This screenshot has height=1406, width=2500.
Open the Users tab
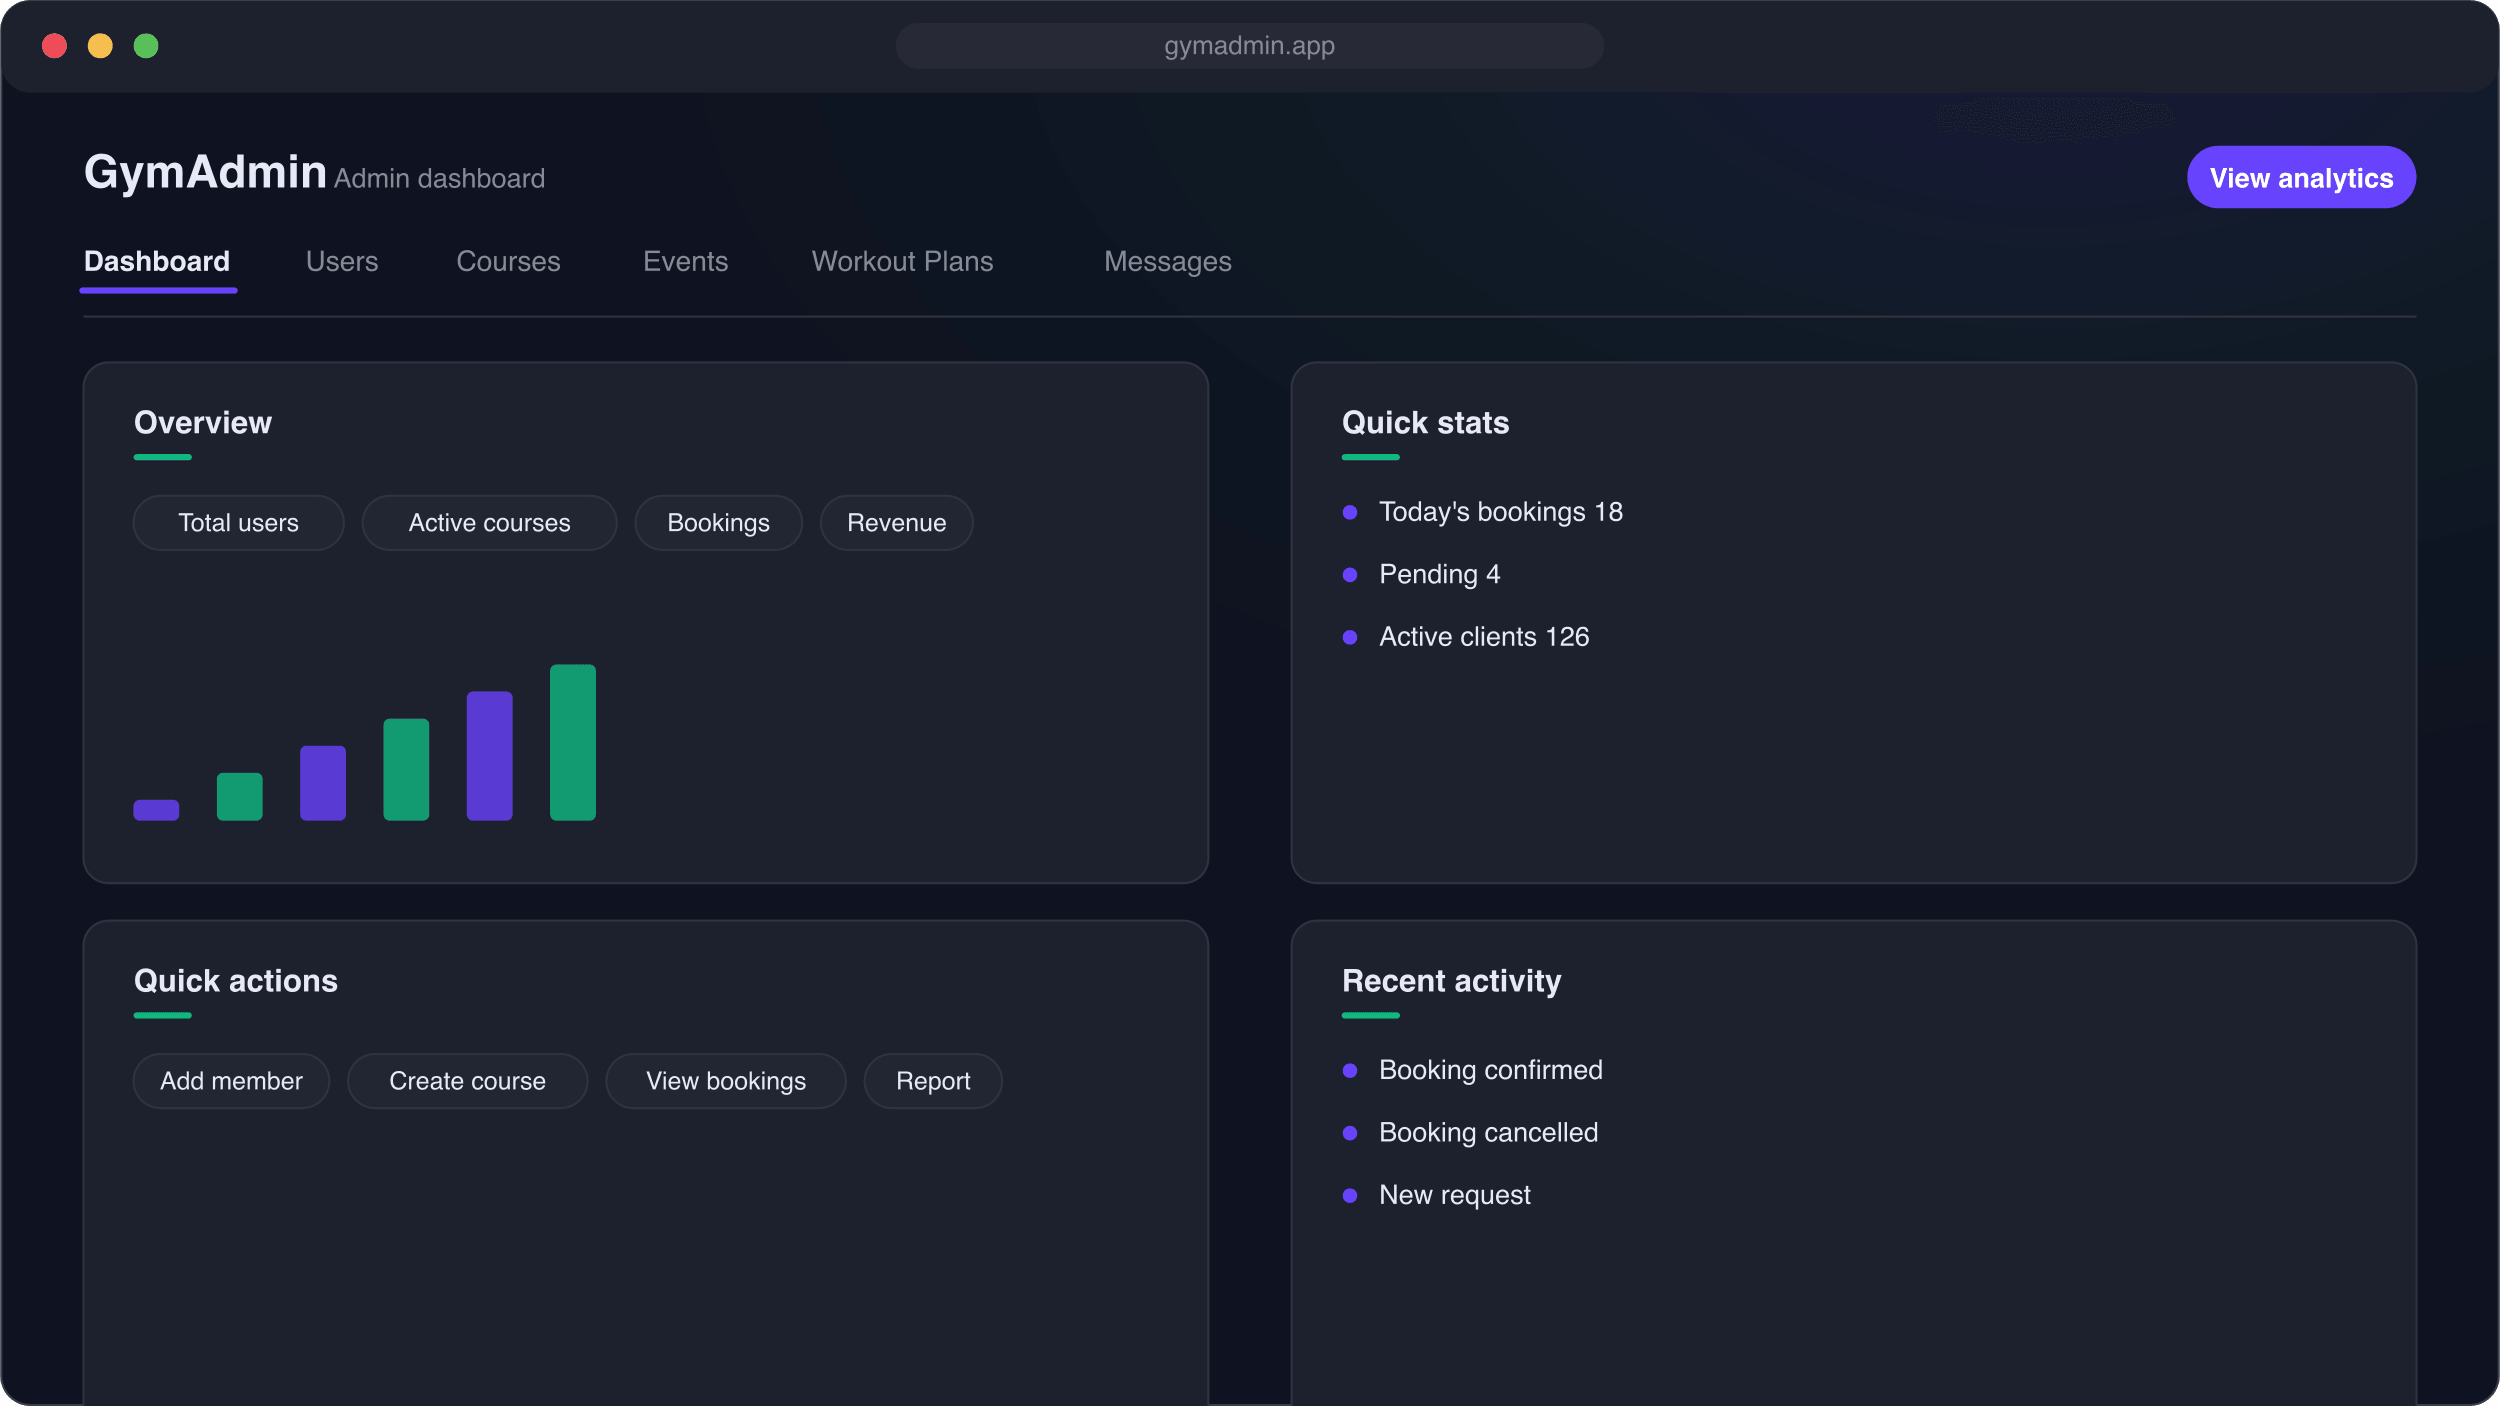tap(342, 262)
